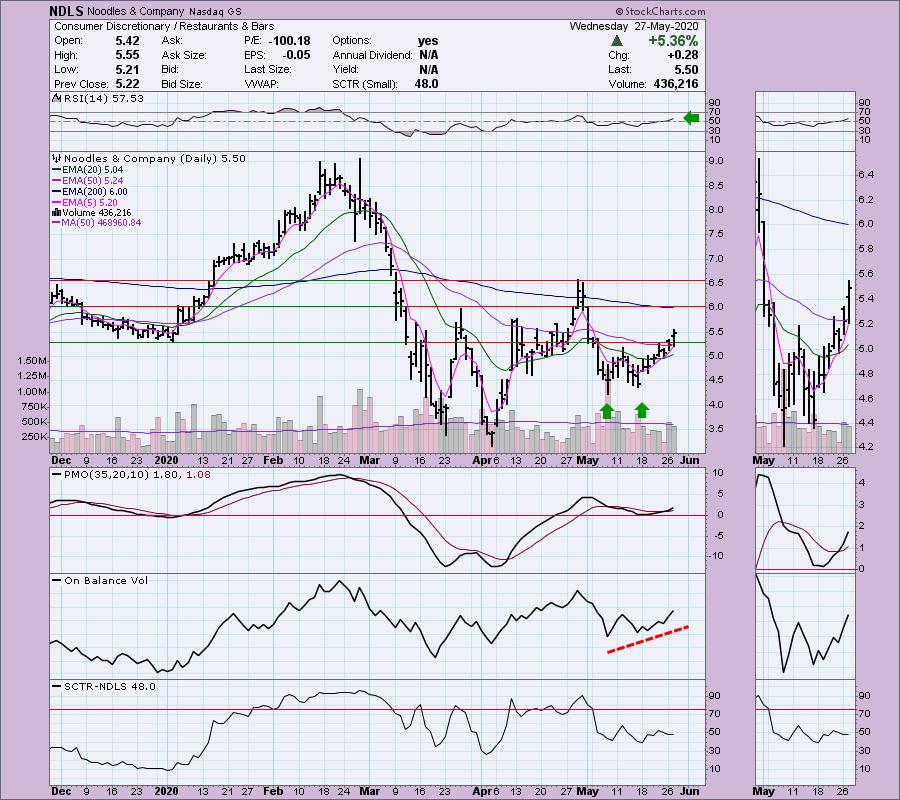Click the 4.2 price label in zoomed panel
Screen dimensions: 900x800
click(866, 447)
